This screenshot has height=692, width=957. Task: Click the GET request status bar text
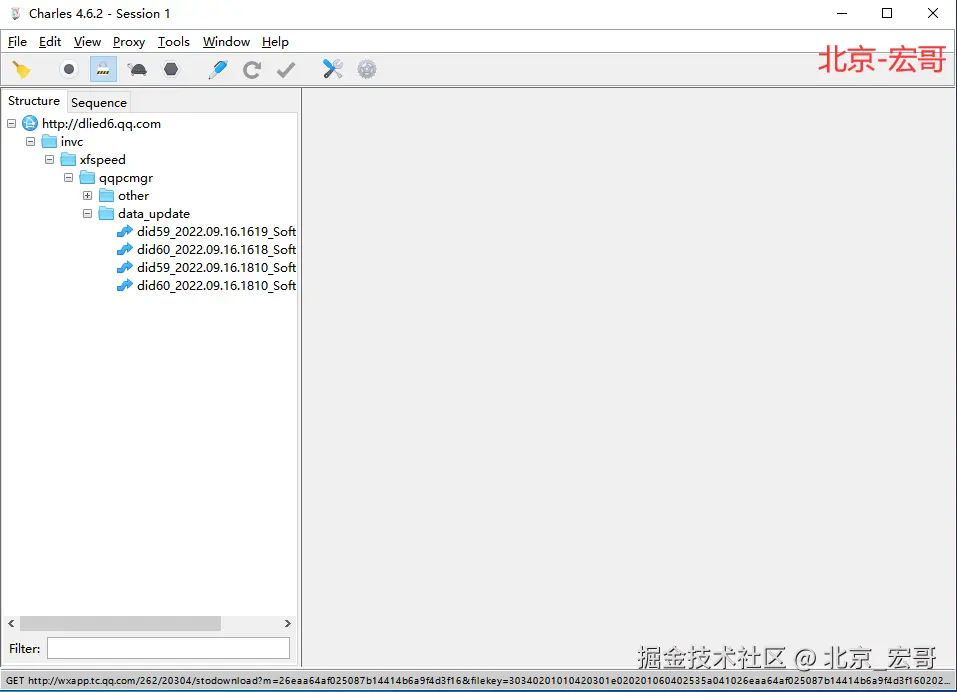click(477, 680)
